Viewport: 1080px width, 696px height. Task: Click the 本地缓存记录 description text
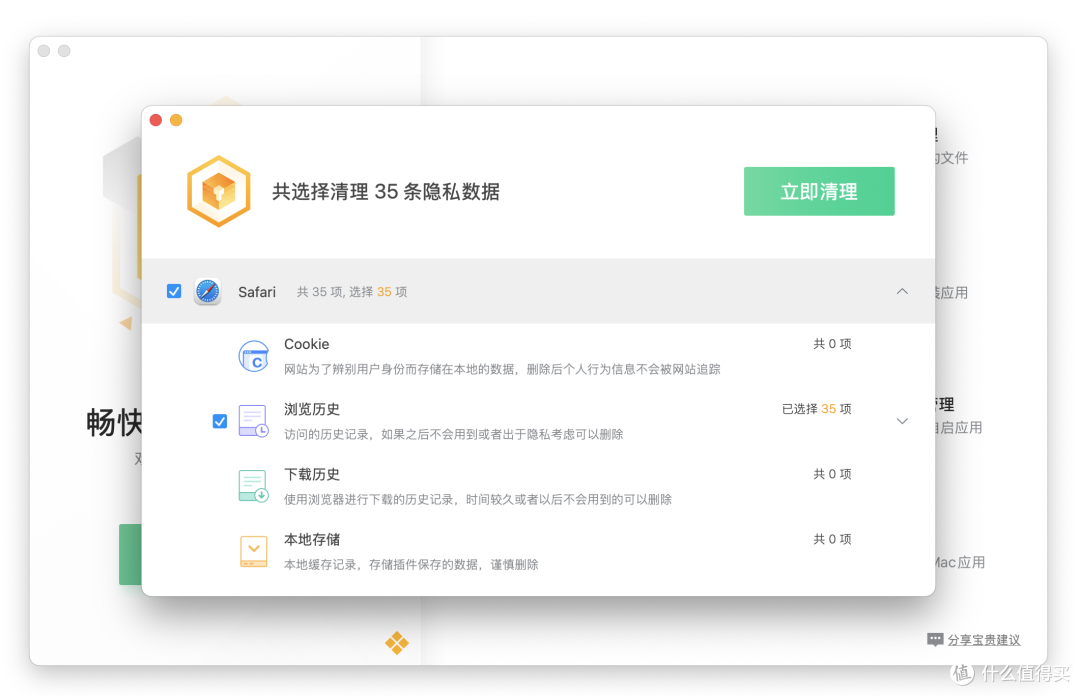(411, 565)
